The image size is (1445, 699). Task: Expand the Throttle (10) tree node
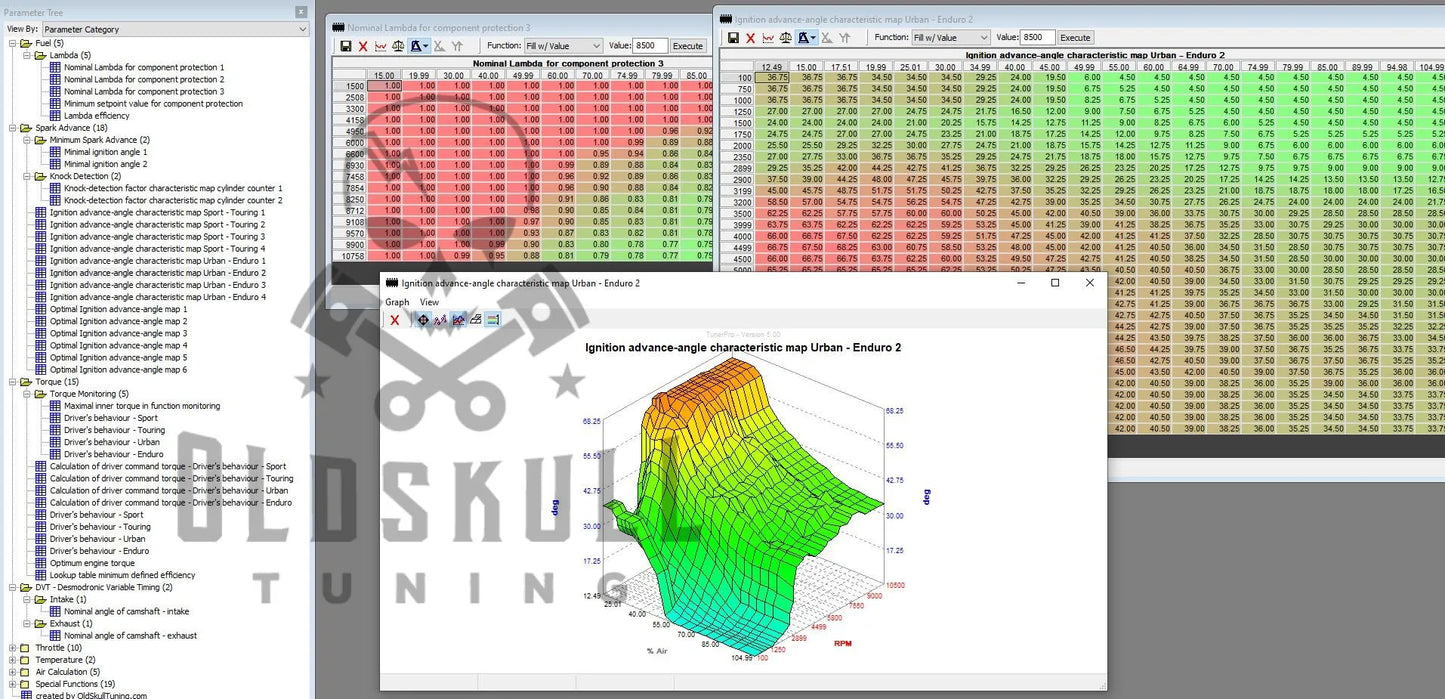13,648
